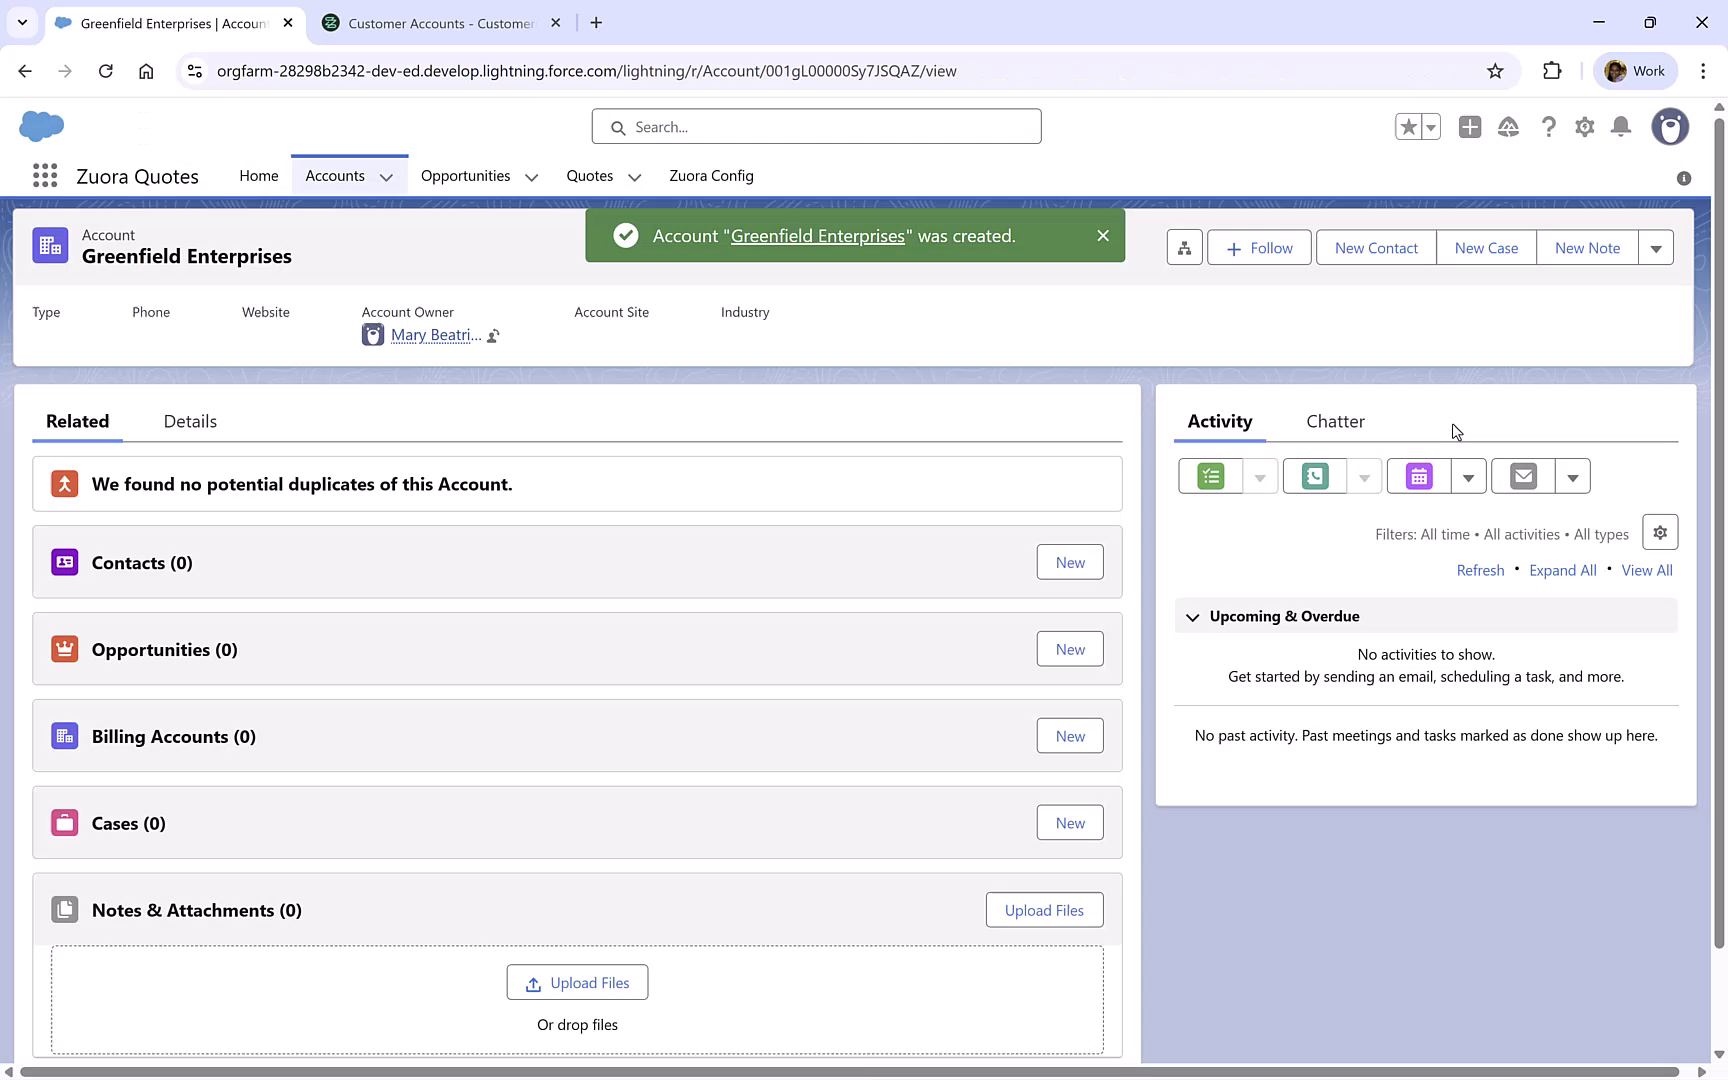Expand the Accounts navigation dropdown

click(388, 176)
